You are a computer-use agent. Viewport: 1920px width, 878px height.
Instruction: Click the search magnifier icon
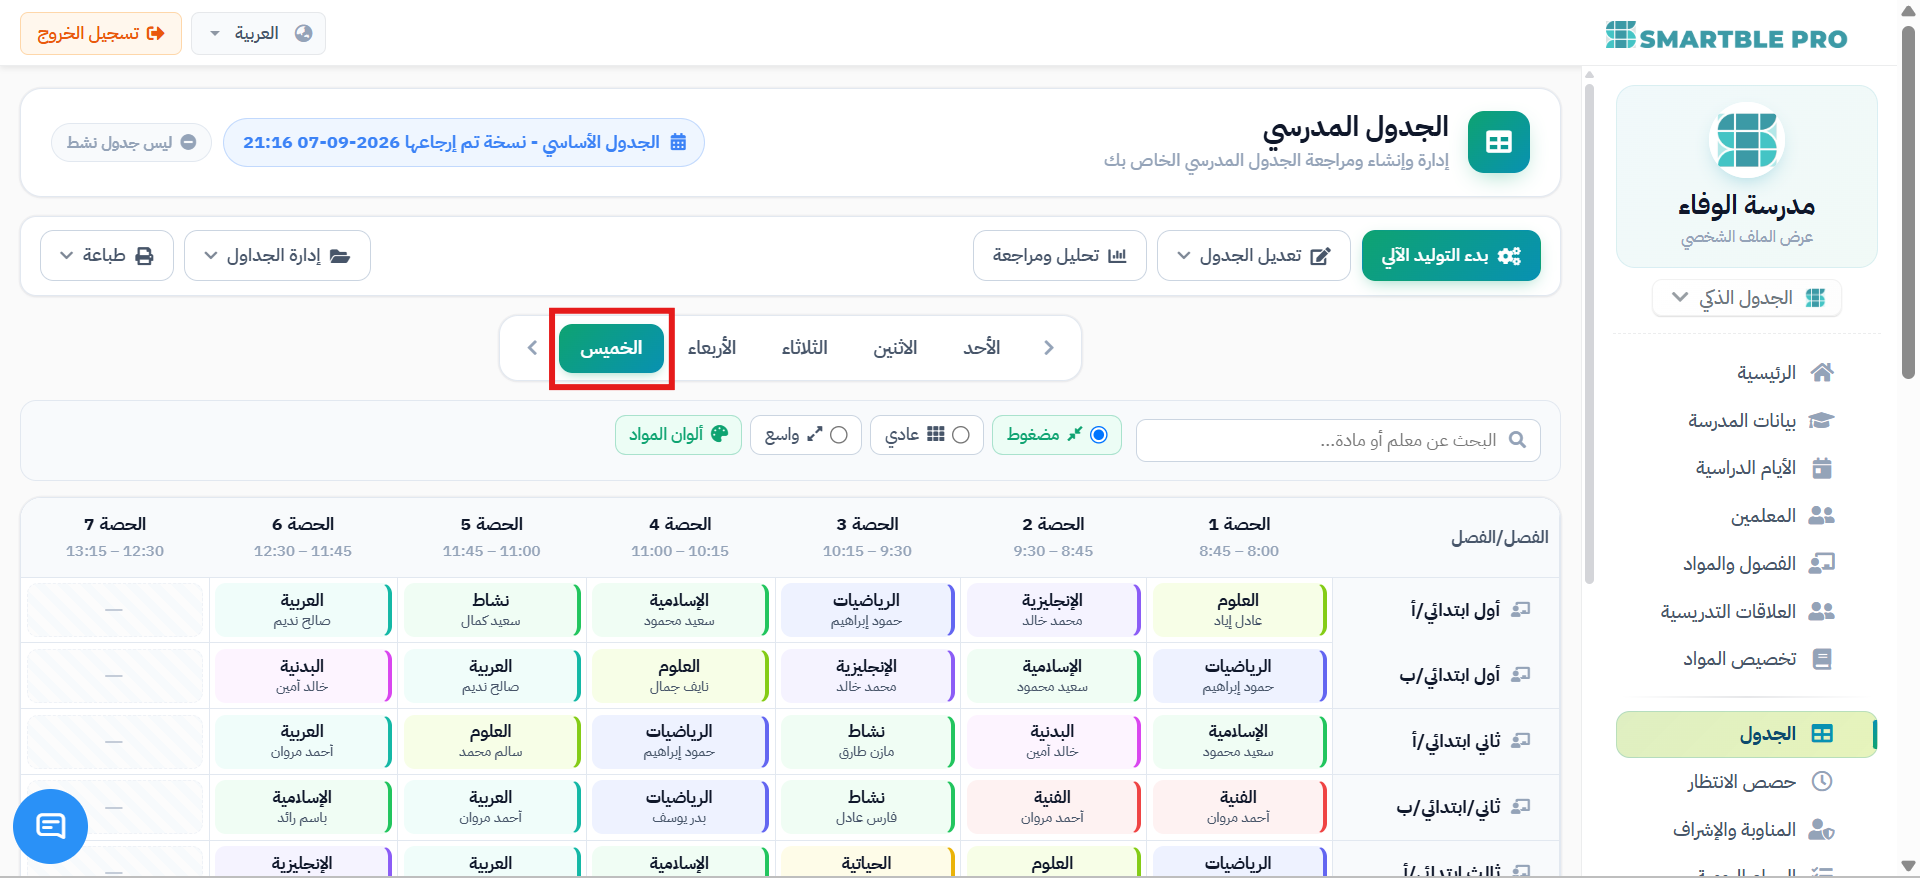pyautogui.click(x=1517, y=440)
